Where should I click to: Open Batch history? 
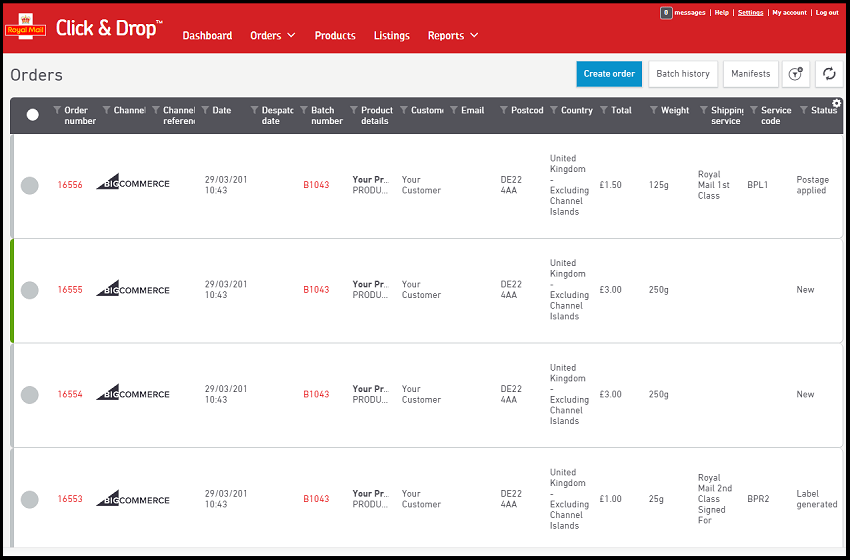click(683, 74)
